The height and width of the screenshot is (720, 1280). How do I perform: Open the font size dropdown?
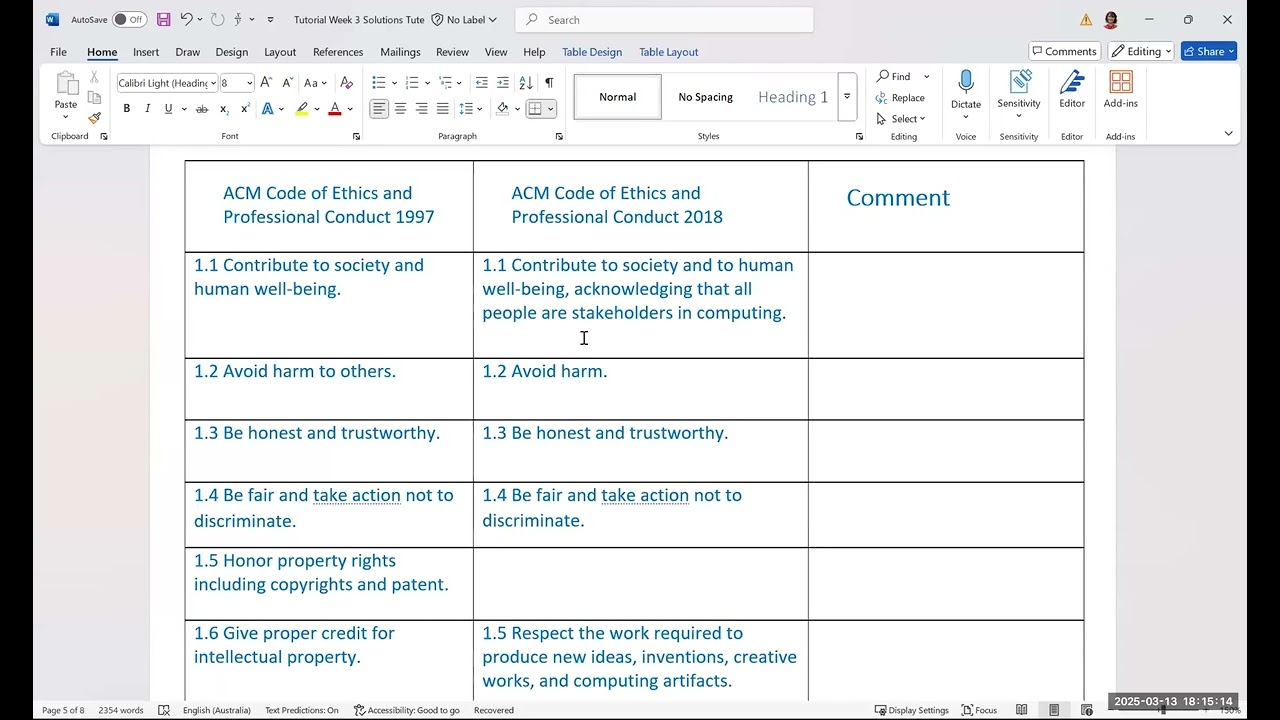coord(249,83)
